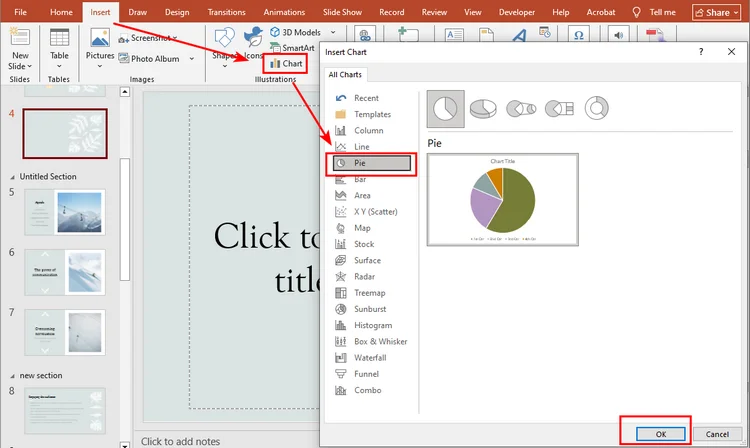Screen dimensions: 750x448
Task: Select Pie chart type
Action: [372, 163]
